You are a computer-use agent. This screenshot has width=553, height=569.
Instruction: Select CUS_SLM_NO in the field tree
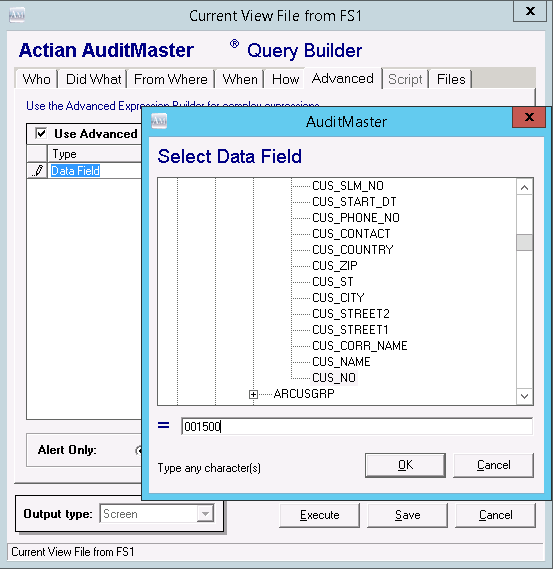348,186
